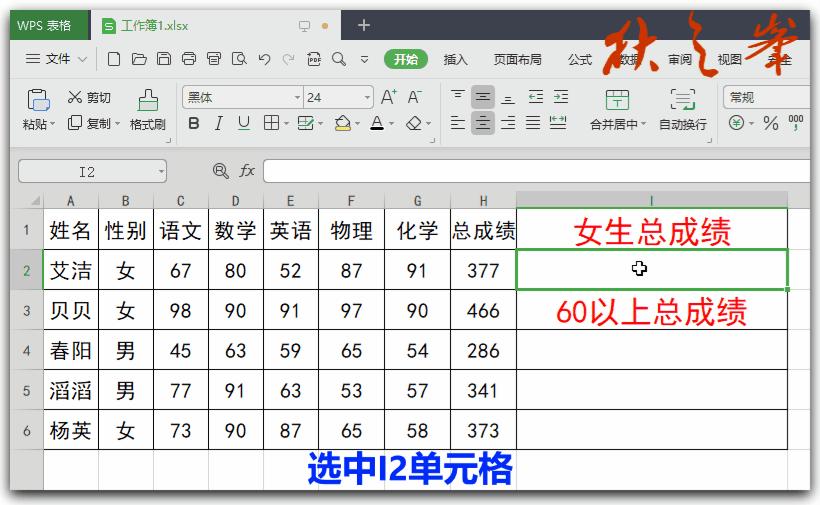The width and height of the screenshot is (820, 505).
Task: Toggle bold formatting B
Action: [193, 123]
